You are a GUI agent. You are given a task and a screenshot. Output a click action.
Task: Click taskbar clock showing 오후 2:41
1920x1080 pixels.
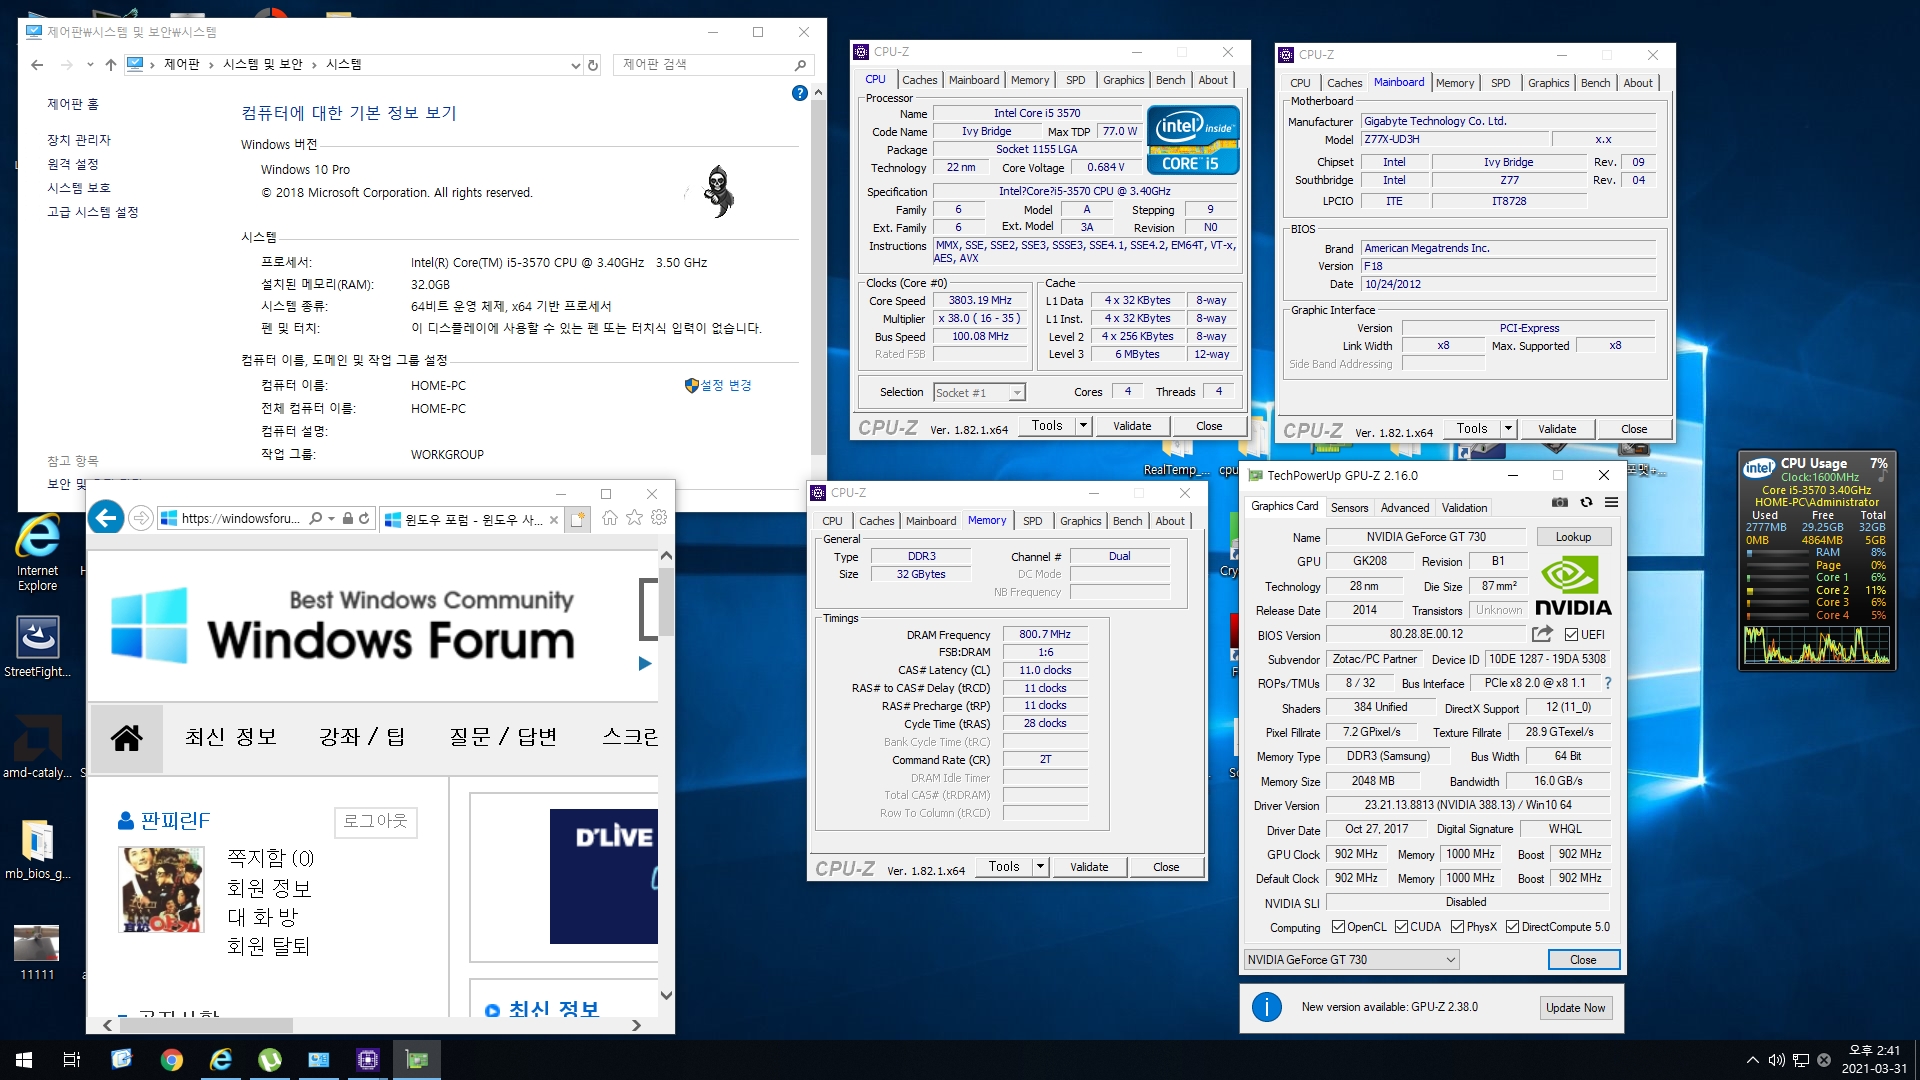(1874, 1059)
